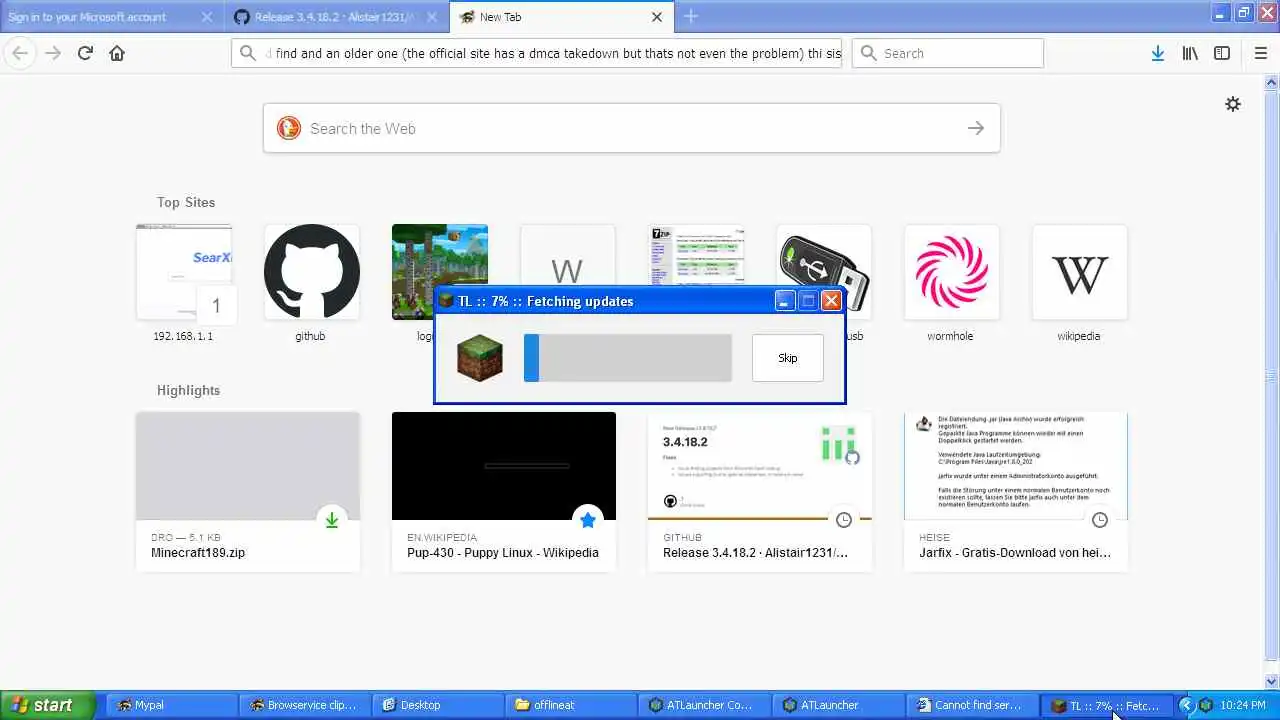Open the hamburger menu
Screen dimensions: 1280x720
coord(1260,53)
